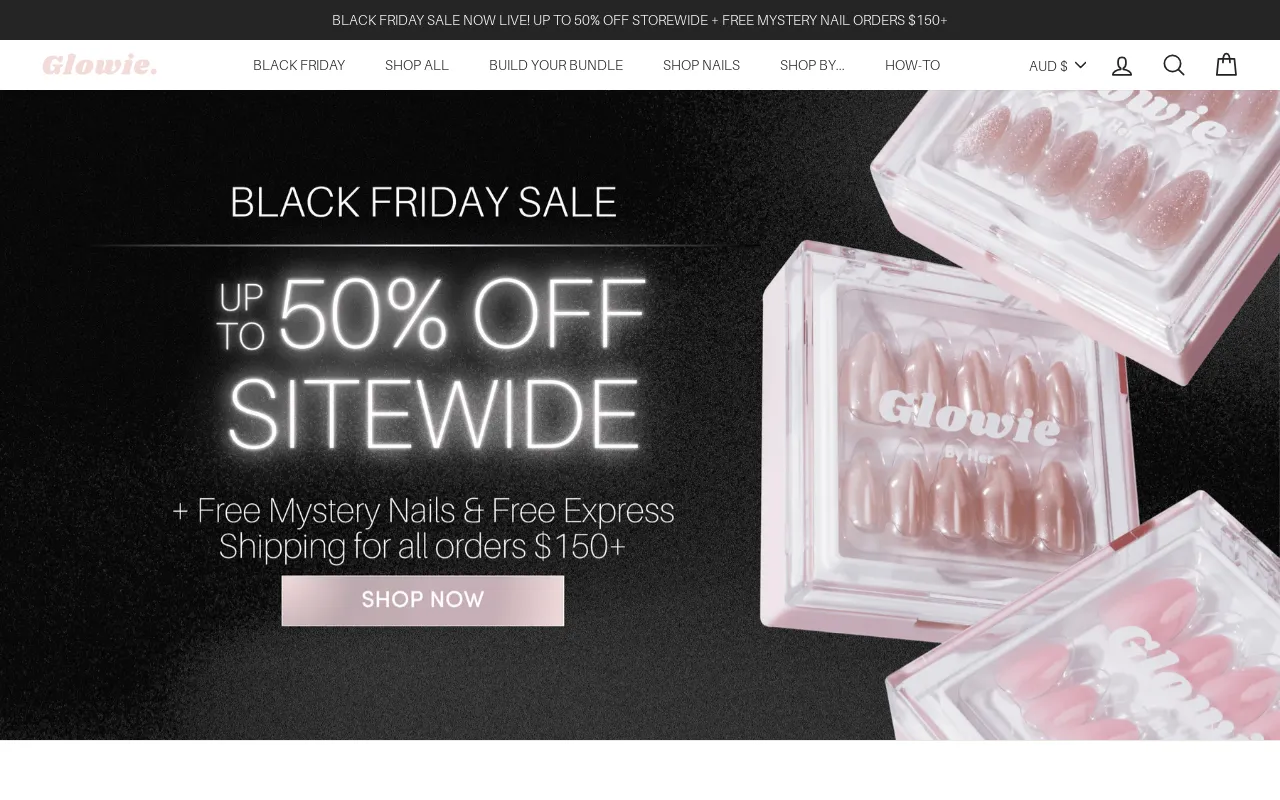Click the Glowie logo in header

pyautogui.click(x=100, y=65)
